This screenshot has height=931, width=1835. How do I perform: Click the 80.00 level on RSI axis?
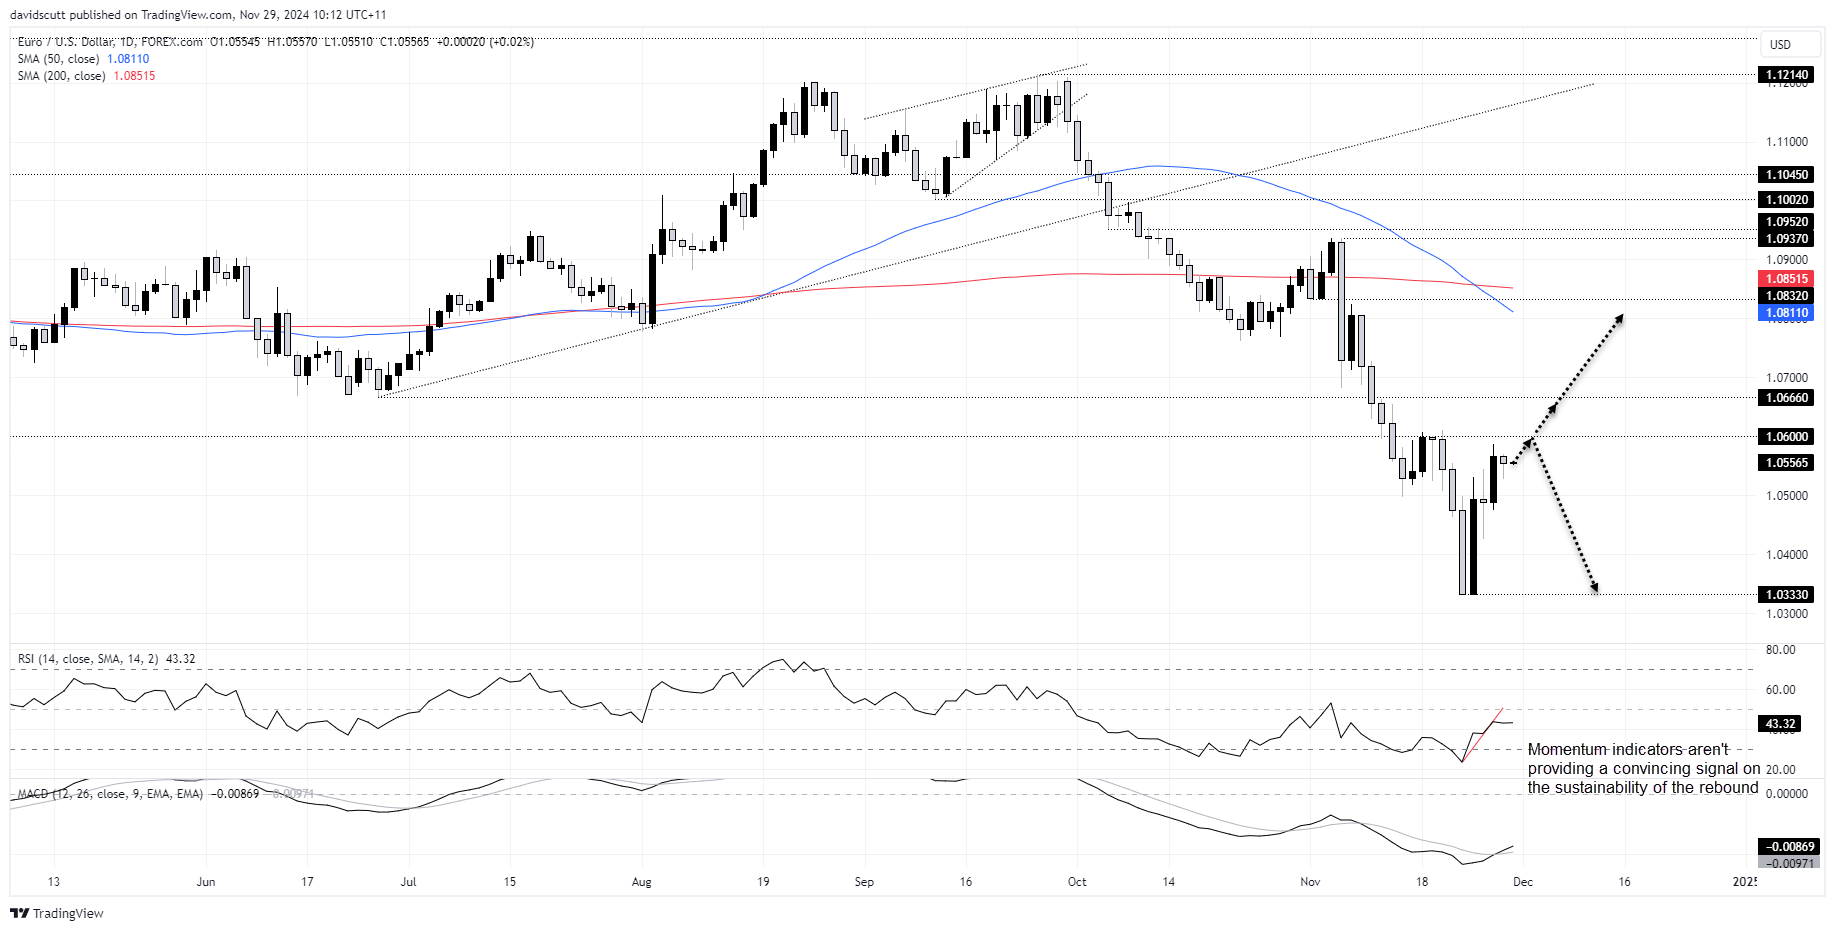pos(1781,650)
